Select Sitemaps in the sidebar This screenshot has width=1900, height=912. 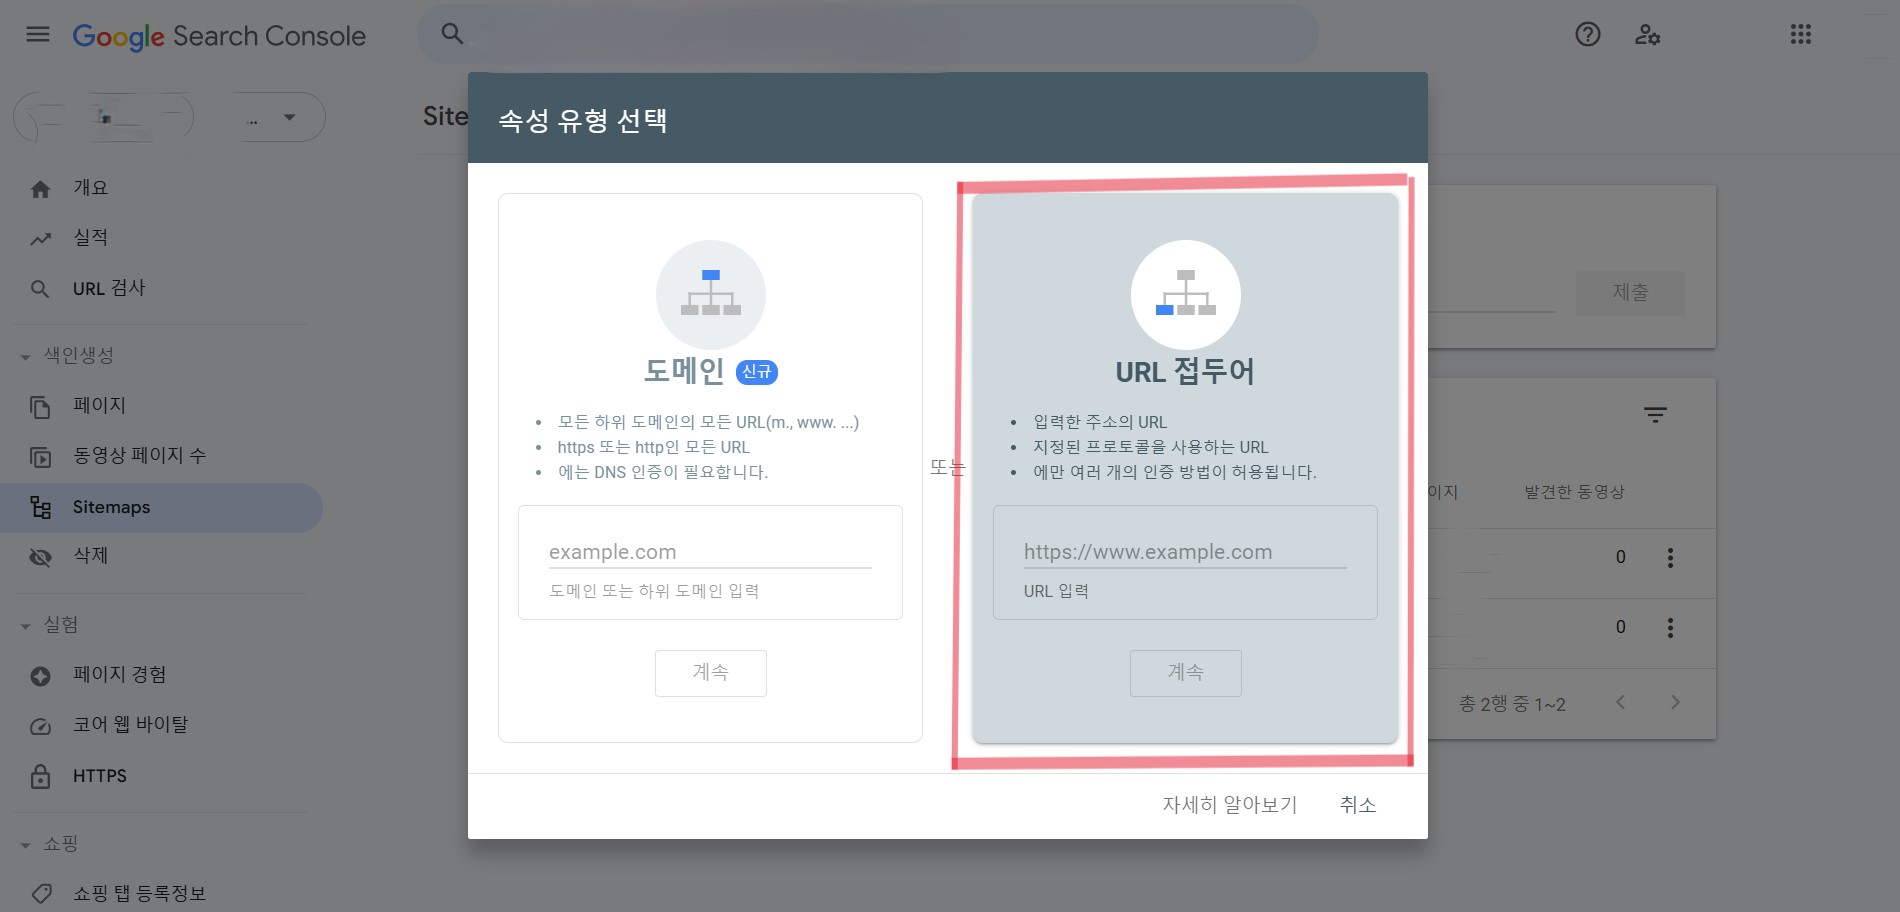[x=163, y=507]
